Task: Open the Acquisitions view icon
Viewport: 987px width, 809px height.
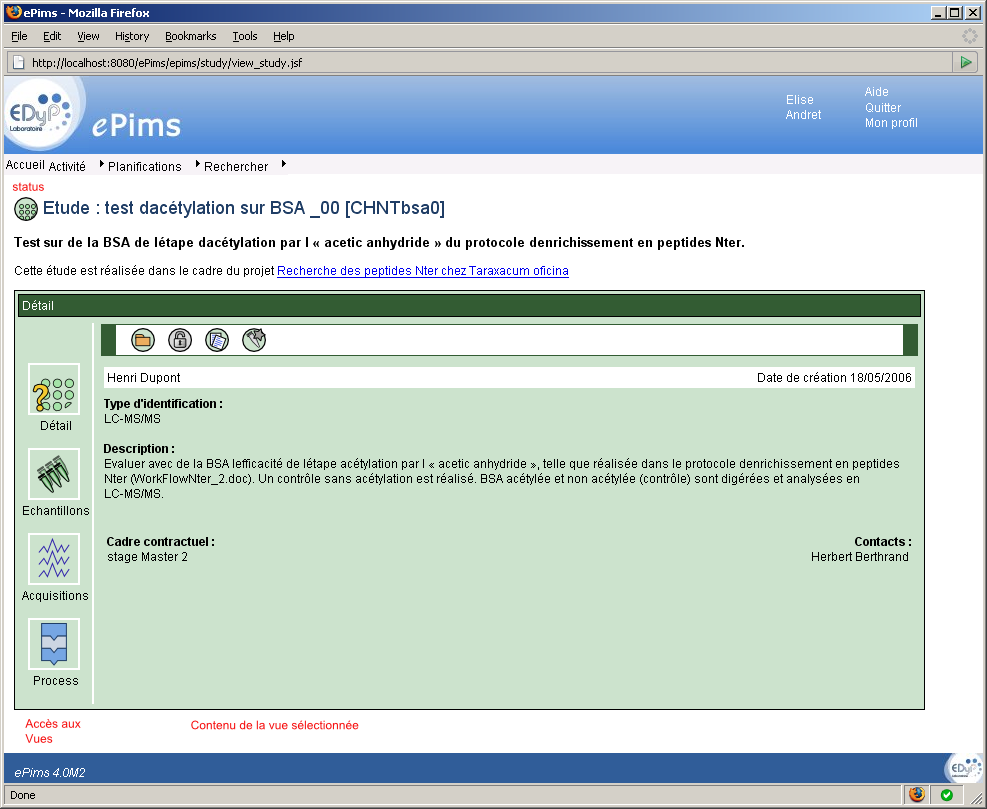Action: click(x=54, y=559)
